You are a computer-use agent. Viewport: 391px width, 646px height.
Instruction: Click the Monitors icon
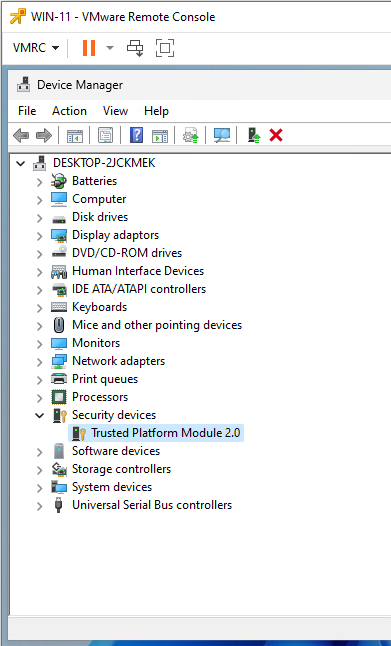[x=59, y=343]
